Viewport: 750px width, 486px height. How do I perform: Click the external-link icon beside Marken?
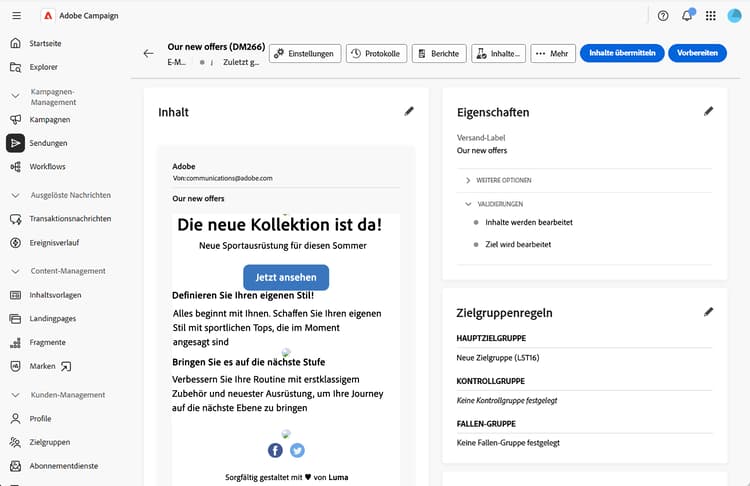point(66,366)
